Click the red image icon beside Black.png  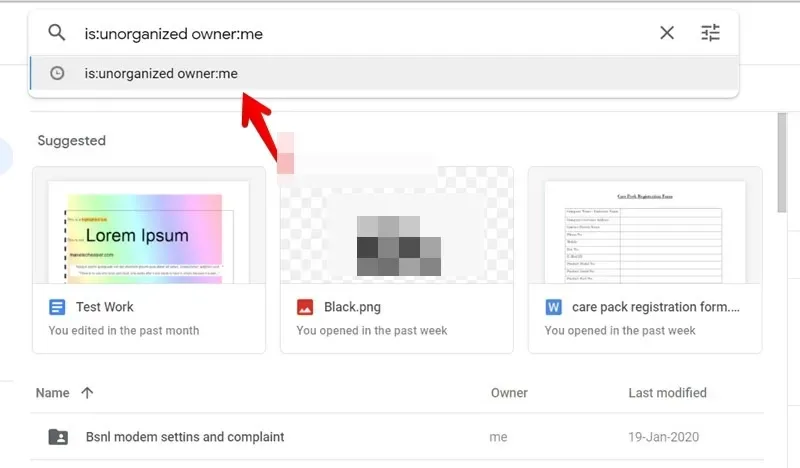pyautogui.click(x=305, y=307)
